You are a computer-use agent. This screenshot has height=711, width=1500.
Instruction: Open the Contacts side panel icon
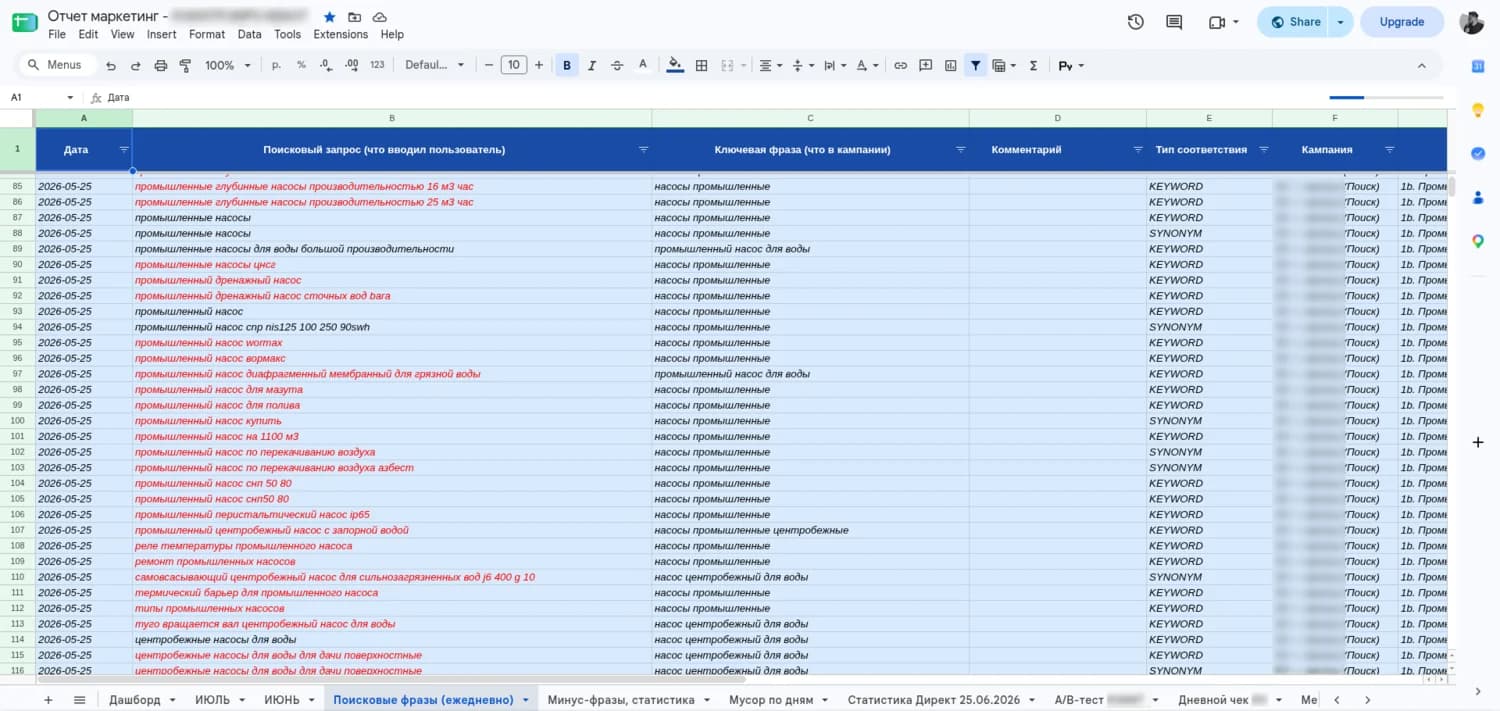(x=1478, y=197)
